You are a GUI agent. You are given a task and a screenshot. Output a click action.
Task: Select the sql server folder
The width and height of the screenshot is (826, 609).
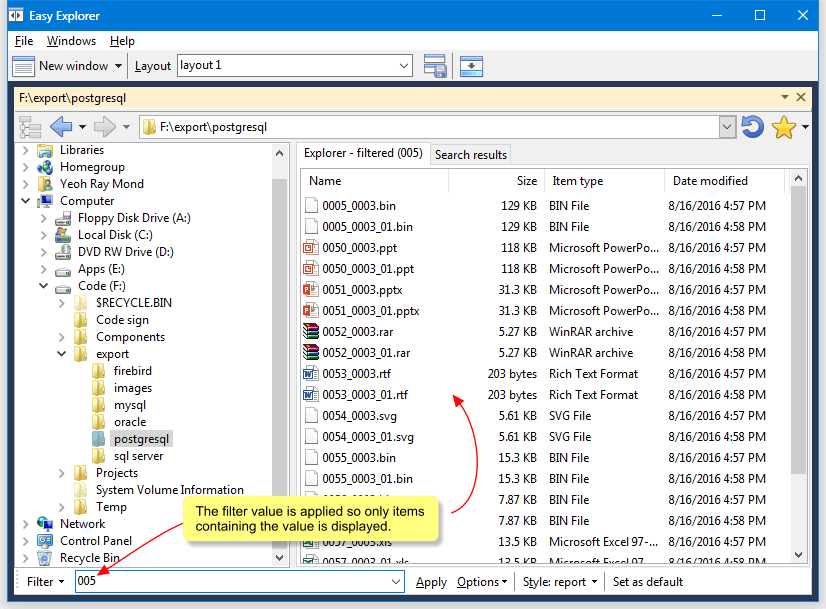139,456
